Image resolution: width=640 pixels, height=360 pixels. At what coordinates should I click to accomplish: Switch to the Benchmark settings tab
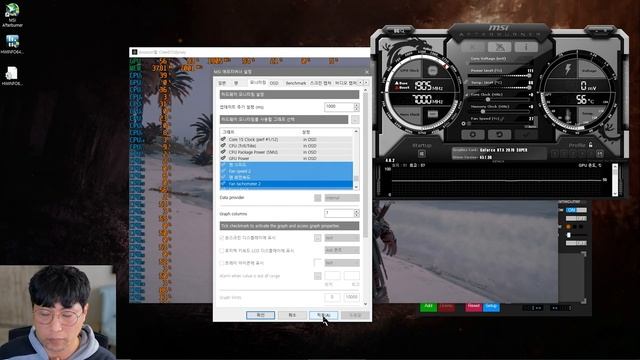pos(296,83)
